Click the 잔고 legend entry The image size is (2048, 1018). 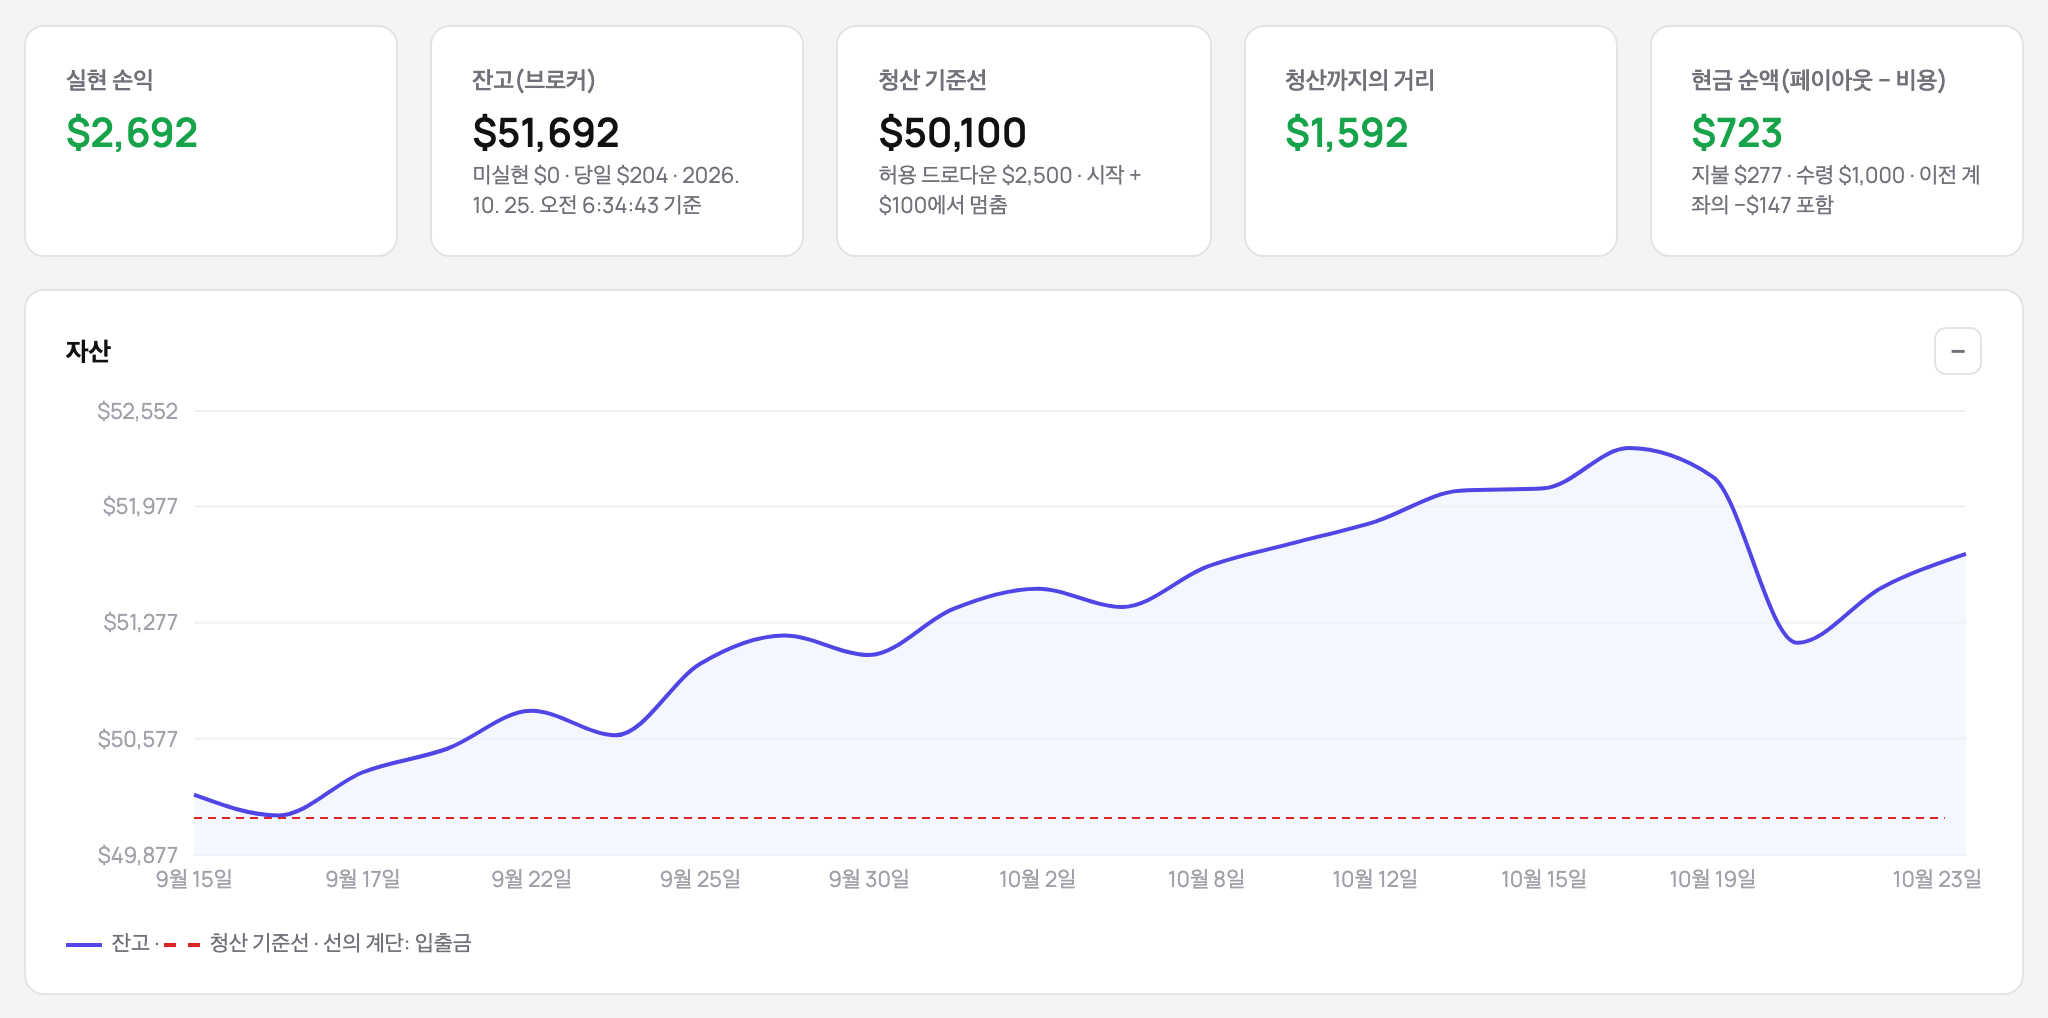[x=108, y=943]
